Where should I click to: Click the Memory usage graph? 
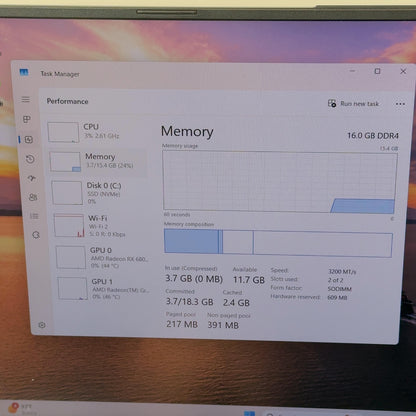(279, 182)
